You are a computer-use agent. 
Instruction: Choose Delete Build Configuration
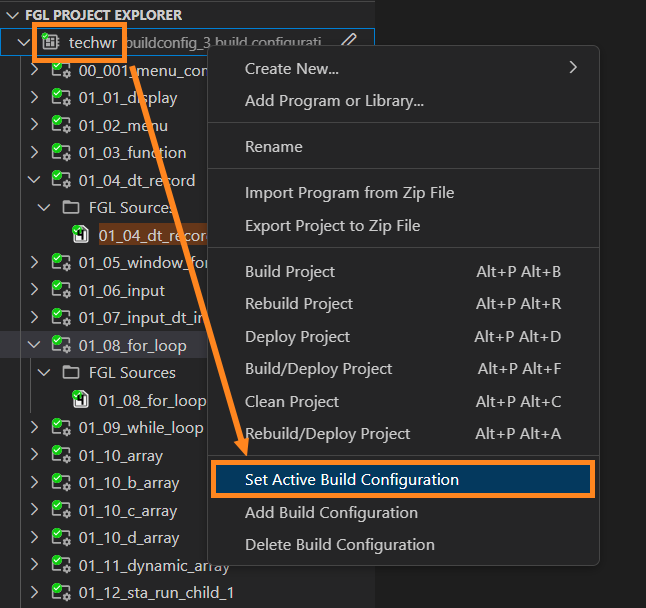point(340,545)
